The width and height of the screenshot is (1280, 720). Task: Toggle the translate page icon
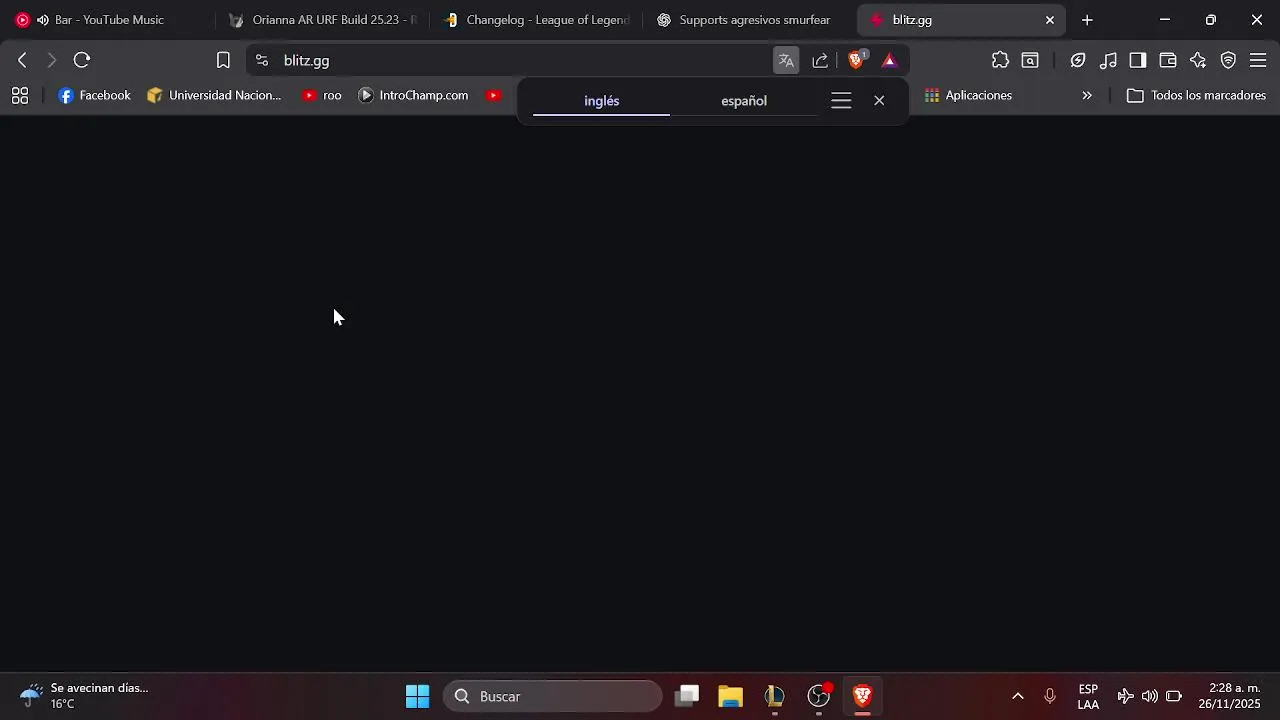pyautogui.click(x=786, y=60)
